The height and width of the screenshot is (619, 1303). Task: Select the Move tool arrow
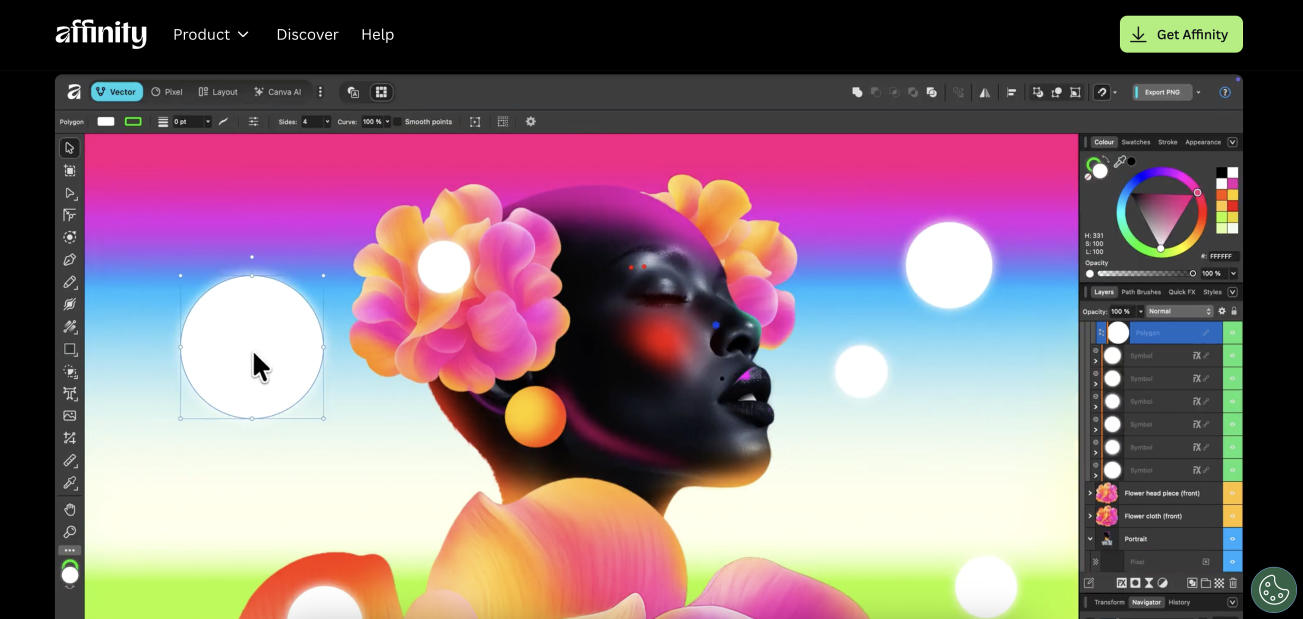point(69,148)
